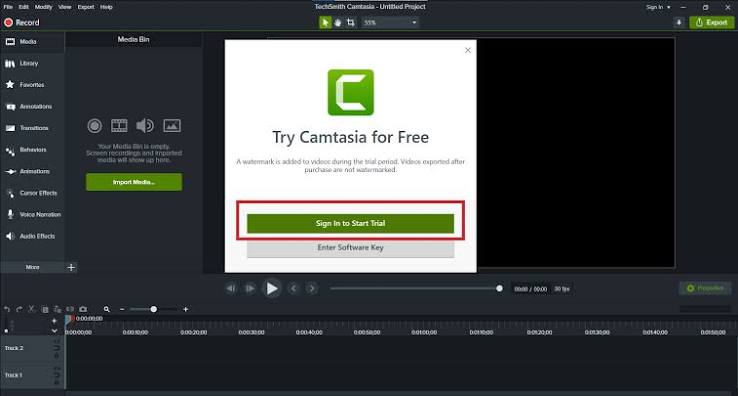Open the Animations panel
This screenshot has height=396, width=738.
click(x=32, y=171)
